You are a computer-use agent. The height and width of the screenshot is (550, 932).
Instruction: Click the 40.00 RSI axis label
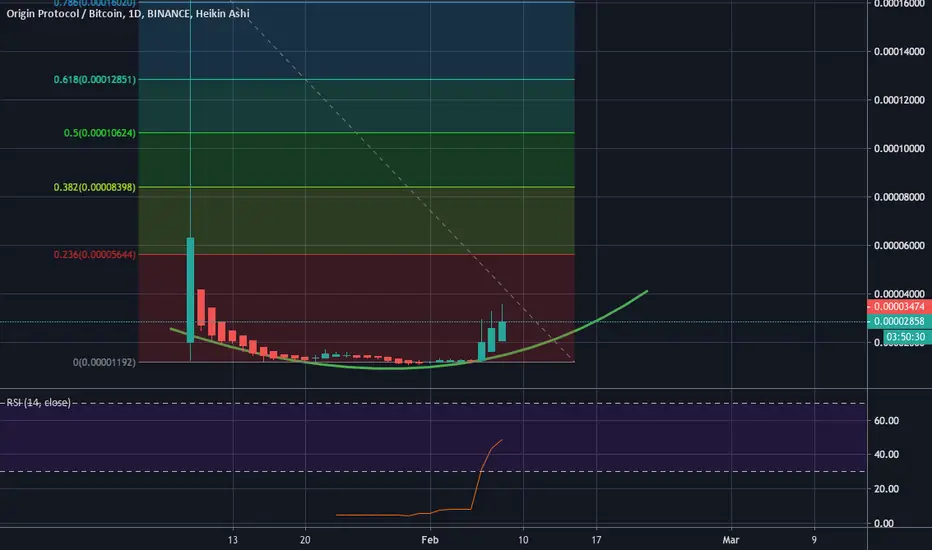click(886, 454)
